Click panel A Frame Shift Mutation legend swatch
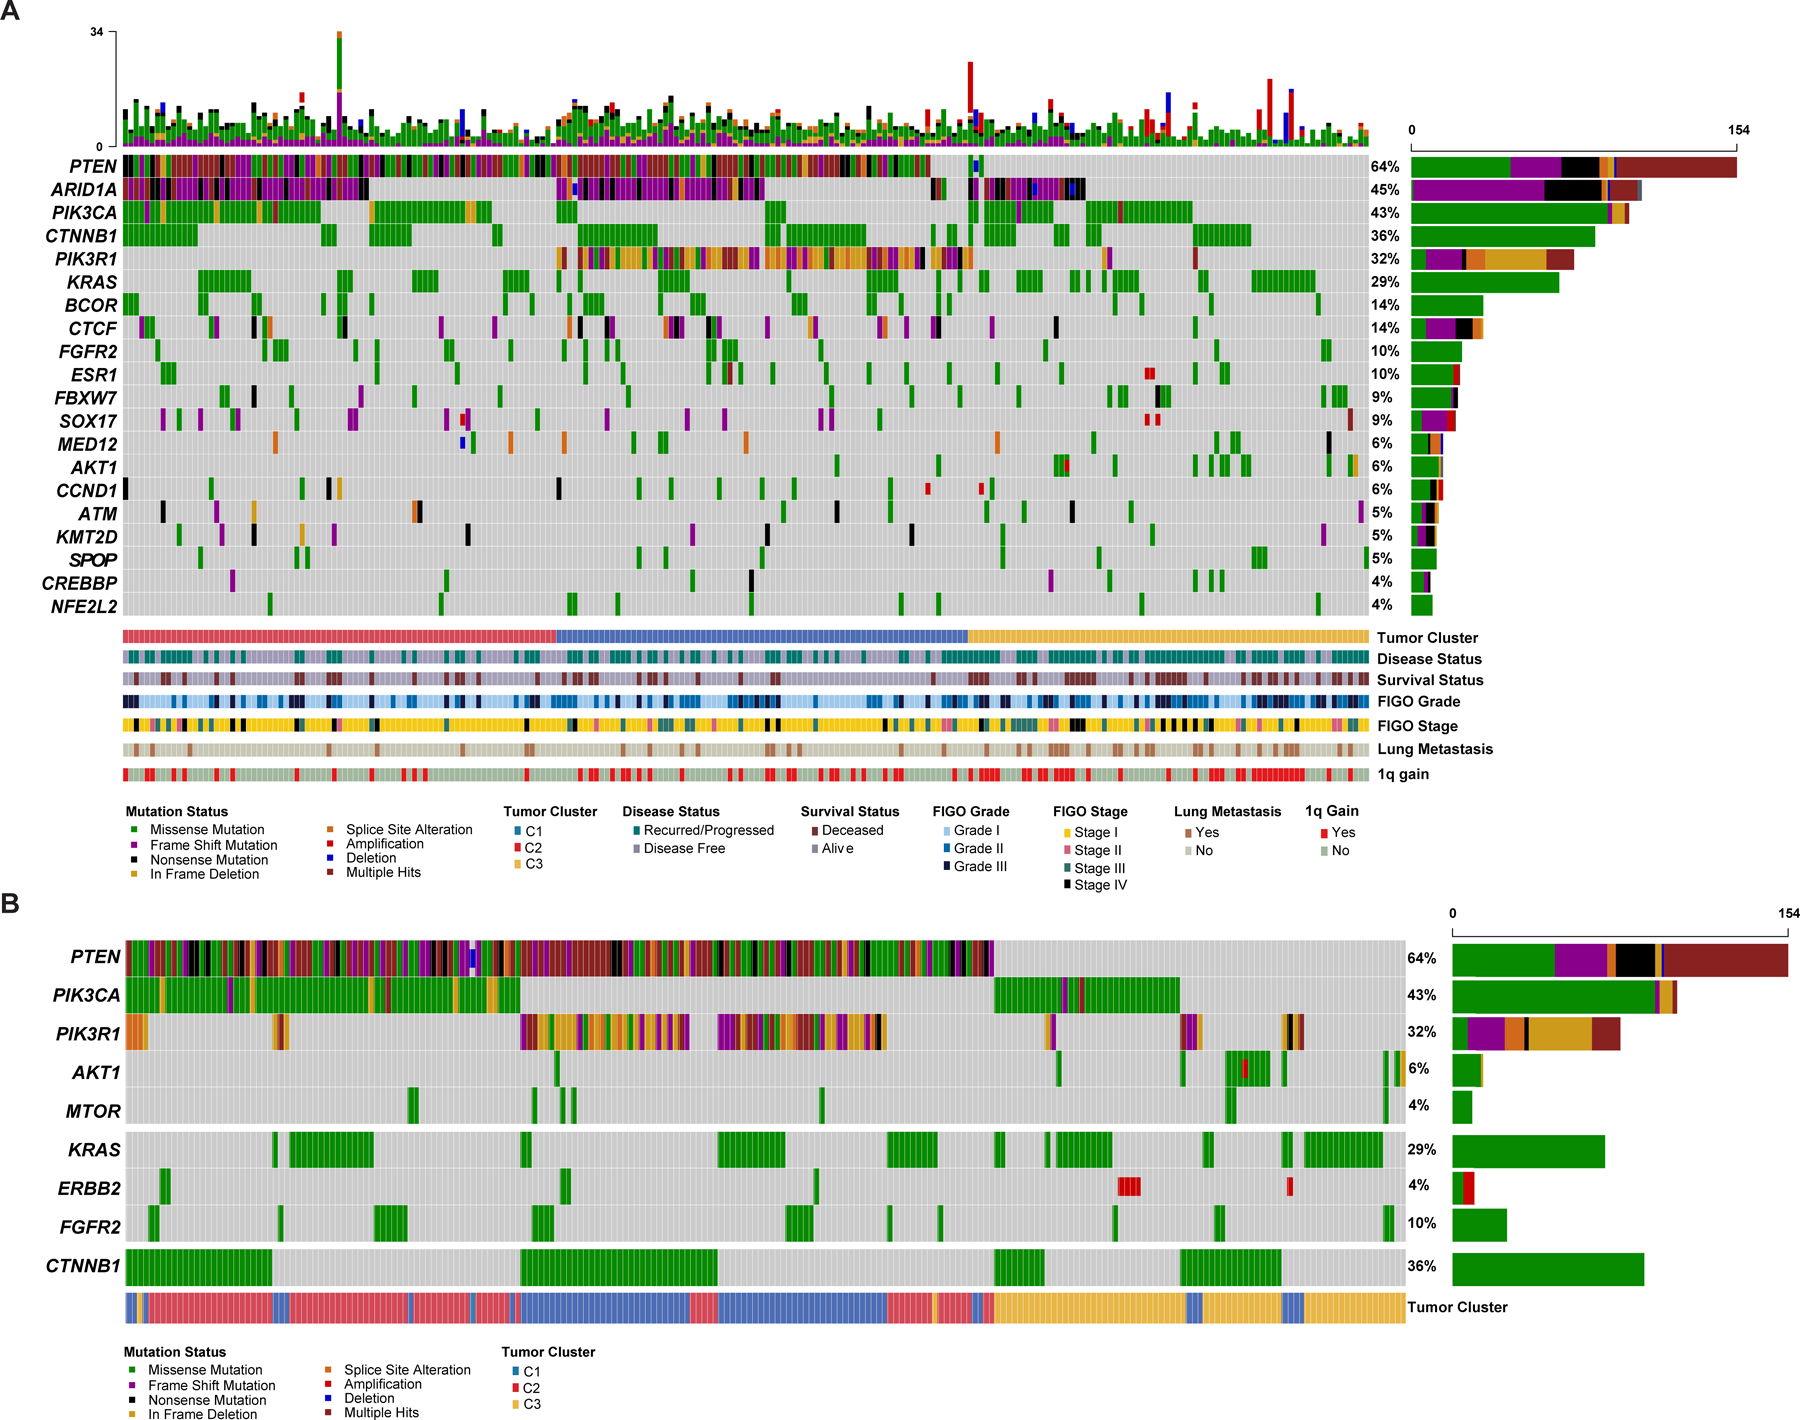Image resolution: width=1800 pixels, height=1420 pixels. 133,845
